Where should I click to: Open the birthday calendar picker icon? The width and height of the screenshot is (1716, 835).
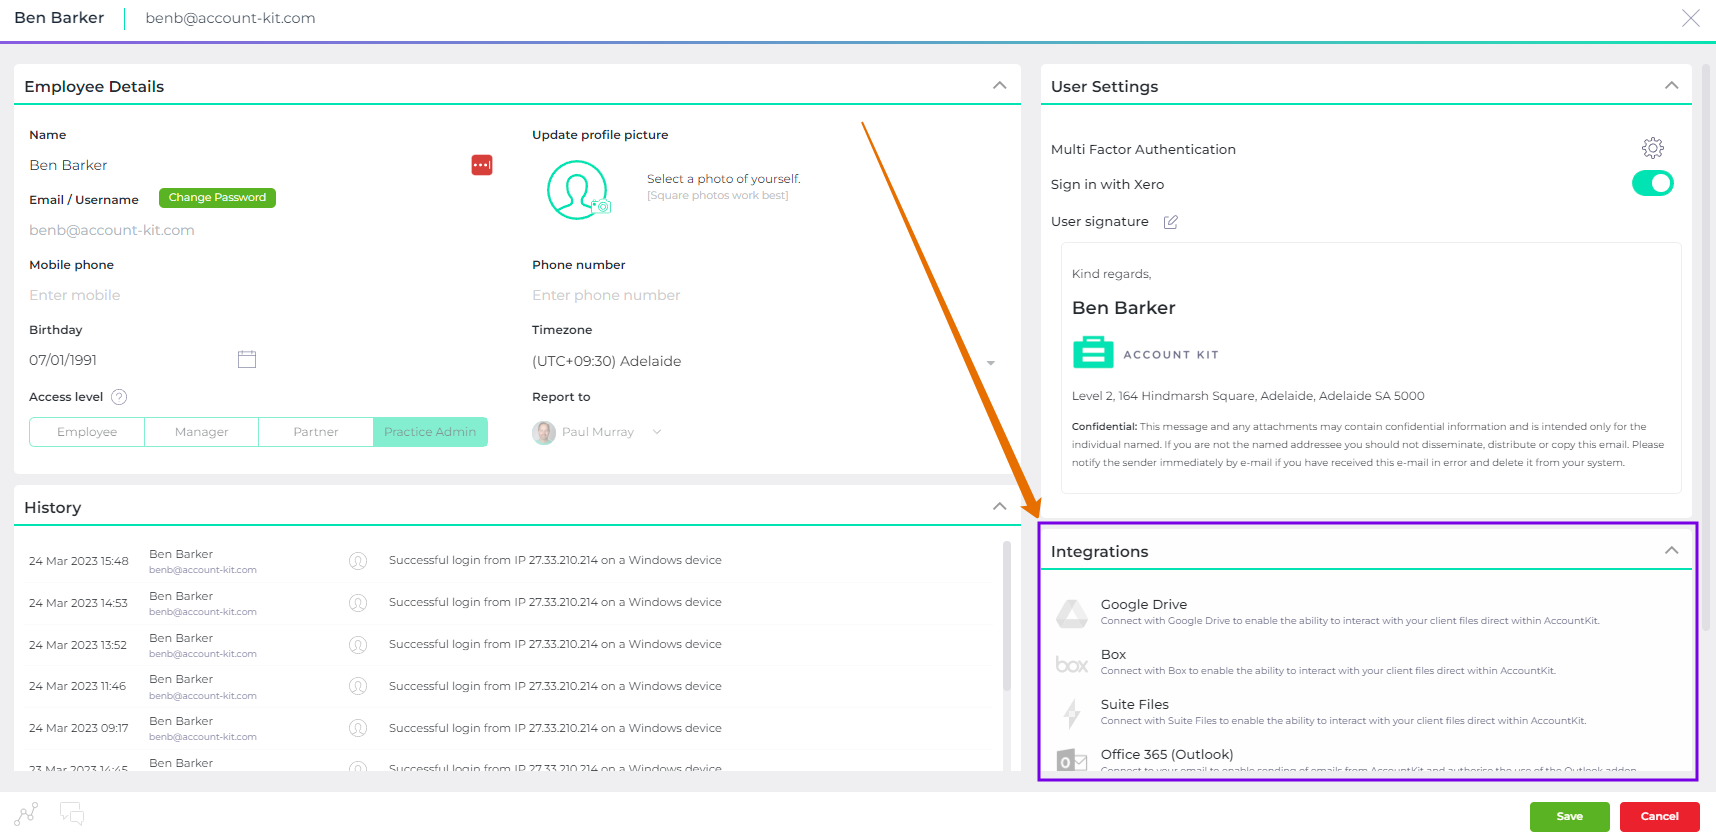pyautogui.click(x=247, y=359)
